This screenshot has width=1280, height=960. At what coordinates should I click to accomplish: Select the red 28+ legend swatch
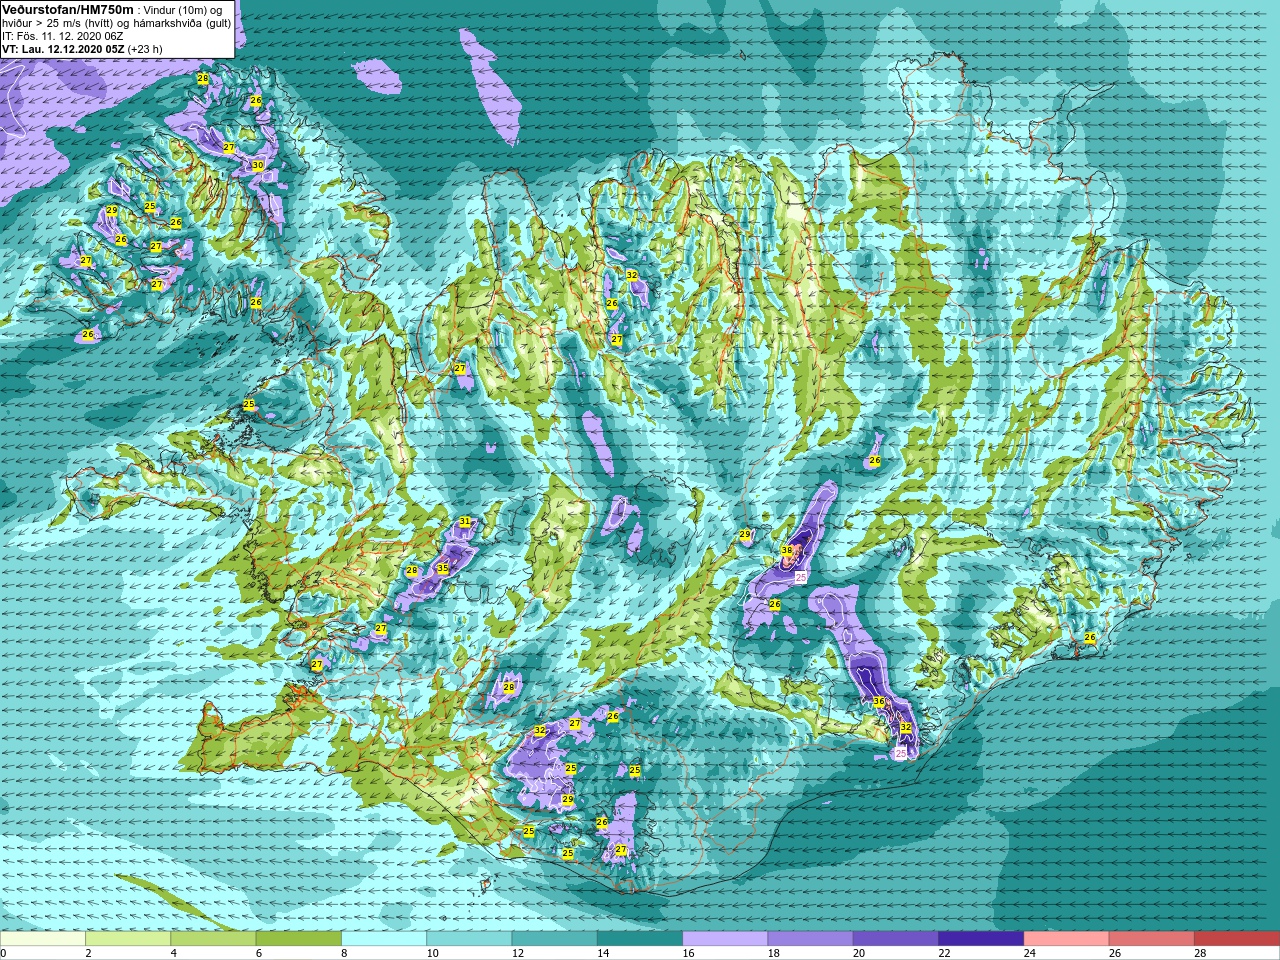tap(1237, 938)
